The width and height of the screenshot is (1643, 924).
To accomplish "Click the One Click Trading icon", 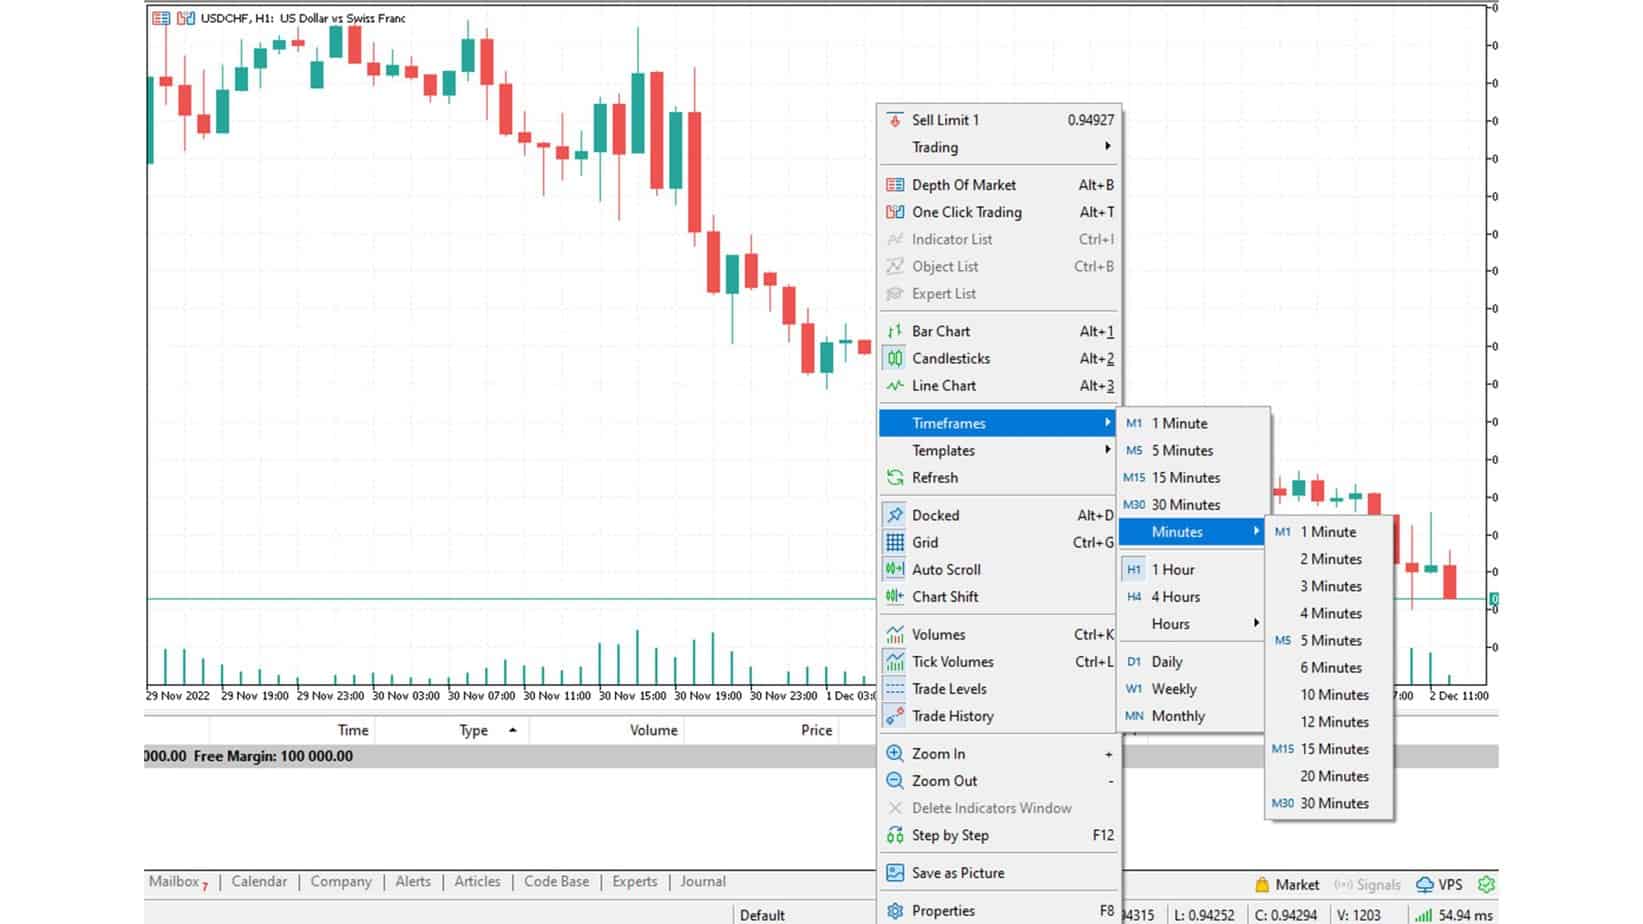I will 895,212.
